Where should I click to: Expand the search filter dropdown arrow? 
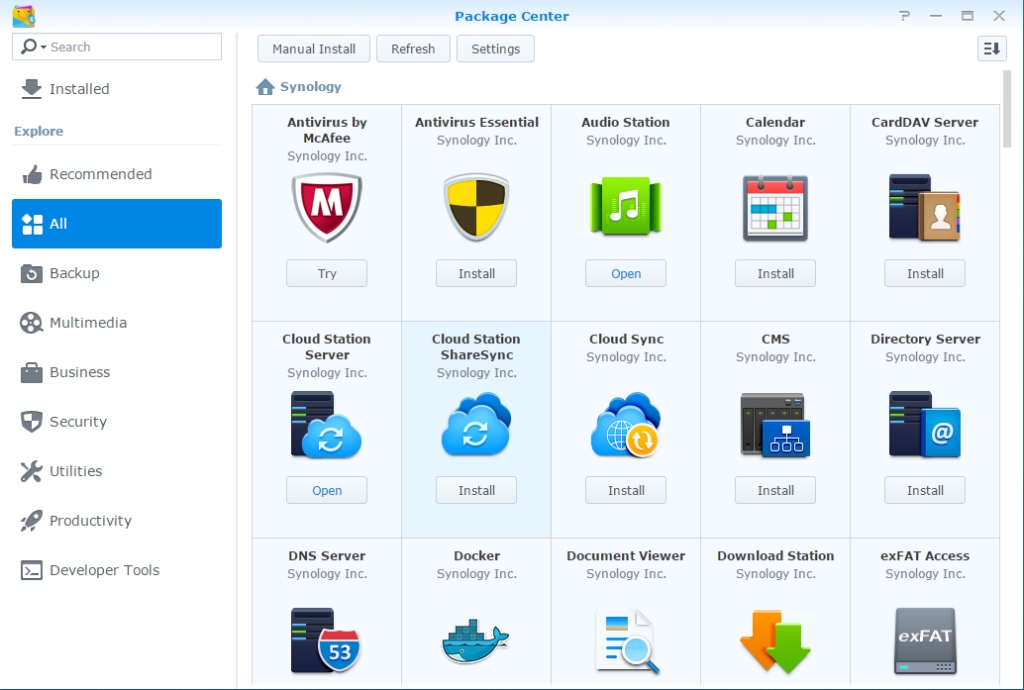tap(44, 47)
